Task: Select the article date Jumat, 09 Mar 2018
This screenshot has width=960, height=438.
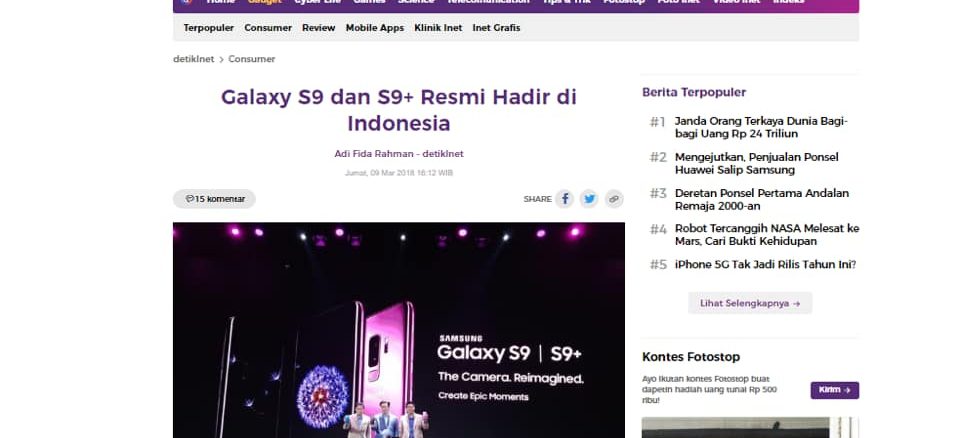Action: [399, 173]
